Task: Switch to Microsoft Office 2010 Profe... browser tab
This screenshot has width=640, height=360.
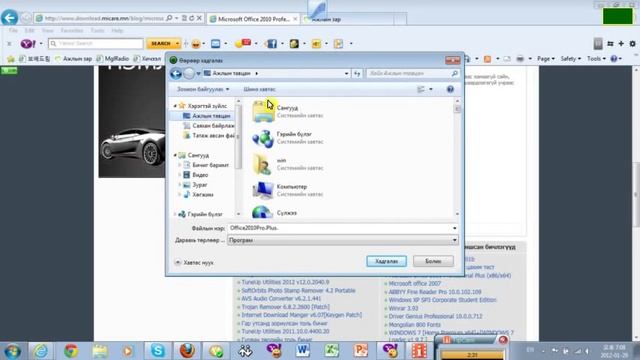Action: tap(253, 19)
